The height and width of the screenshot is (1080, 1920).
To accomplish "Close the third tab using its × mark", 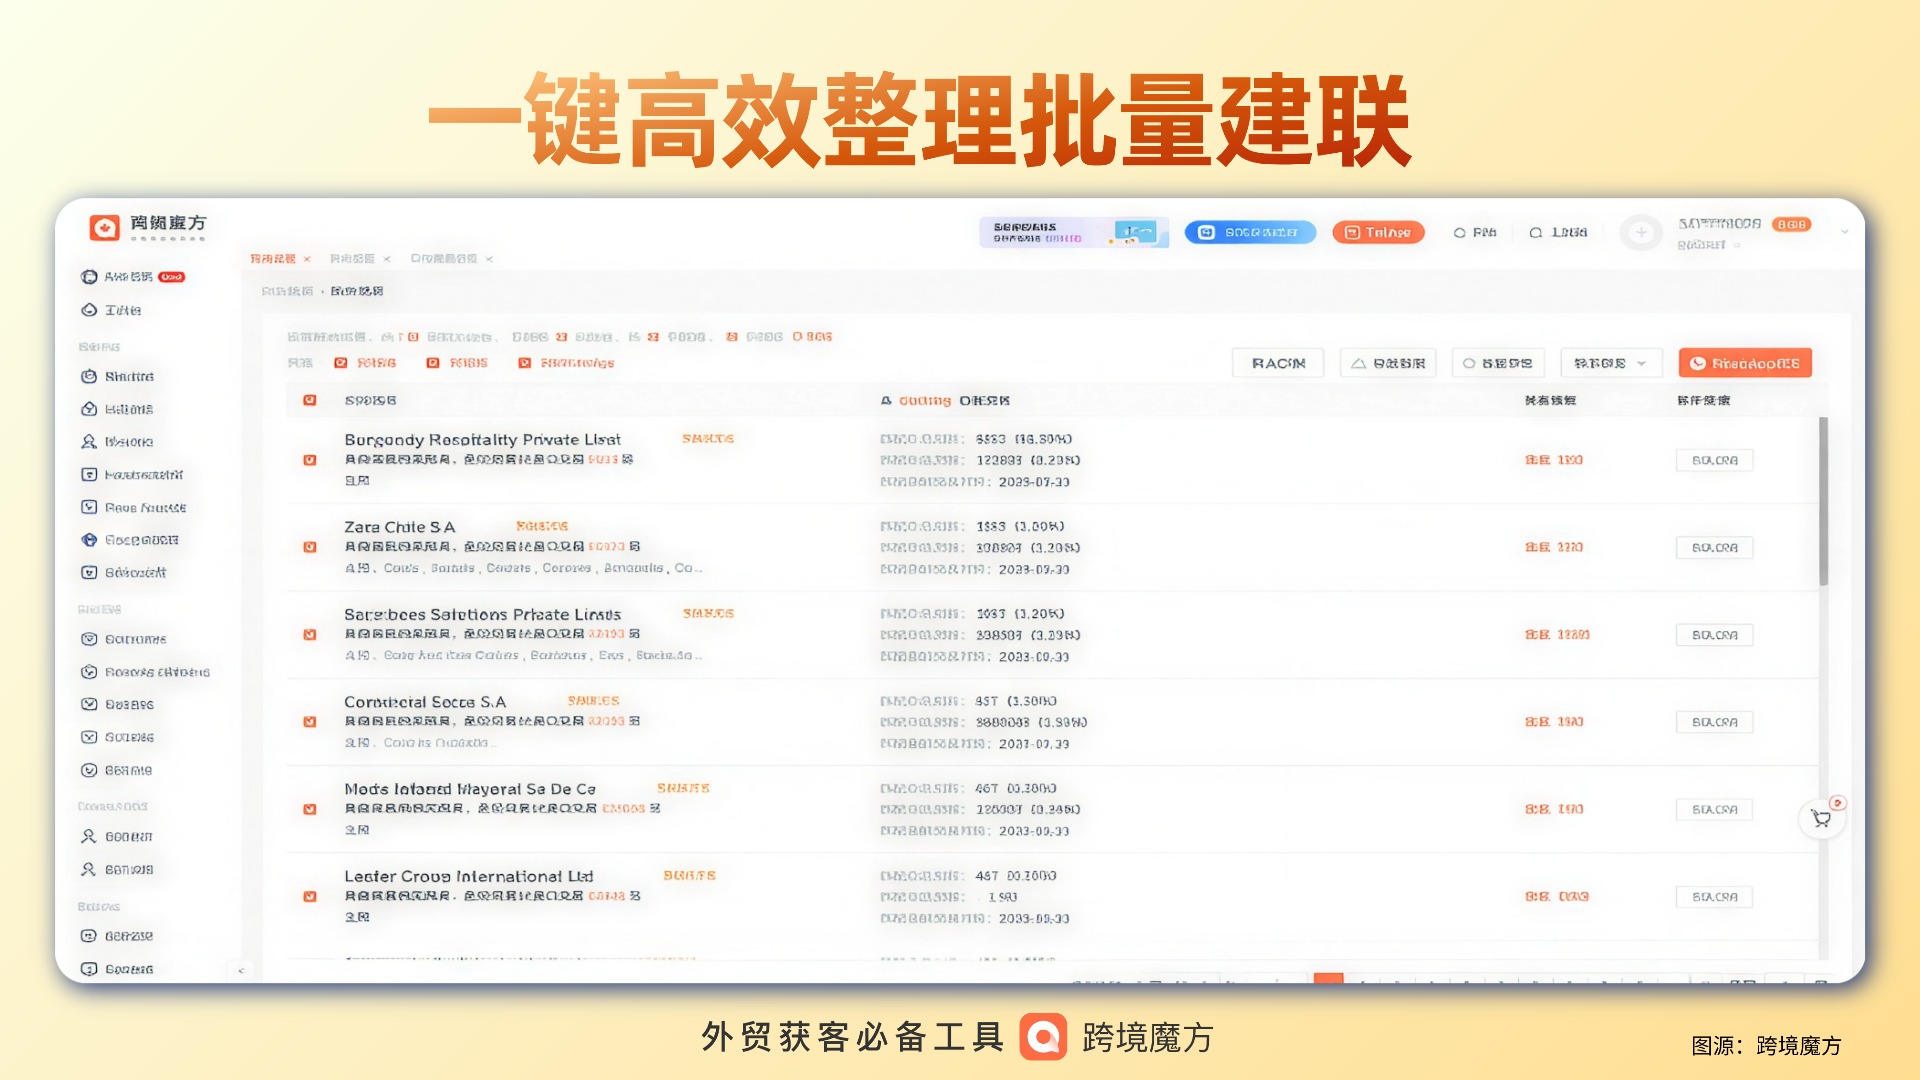I will (489, 258).
